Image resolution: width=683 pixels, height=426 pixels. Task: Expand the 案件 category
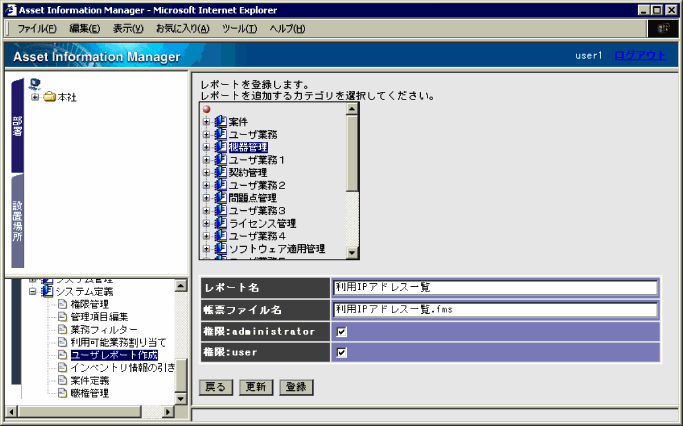click(x=206, y=122)
